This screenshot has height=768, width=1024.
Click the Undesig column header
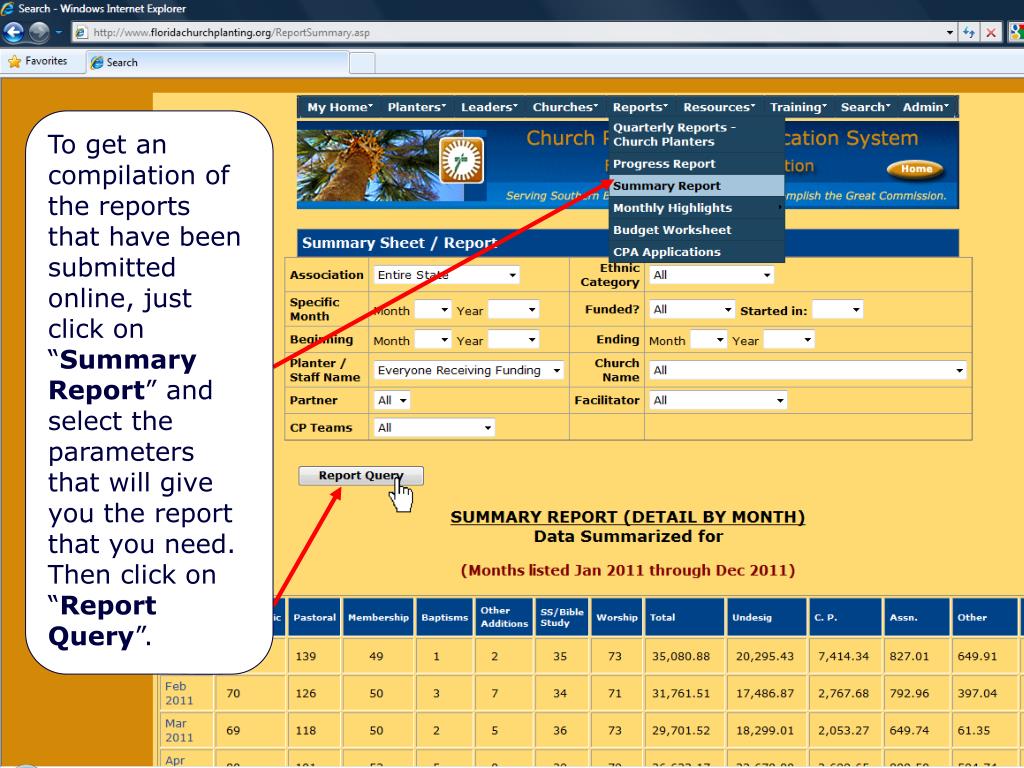[767, 617]
